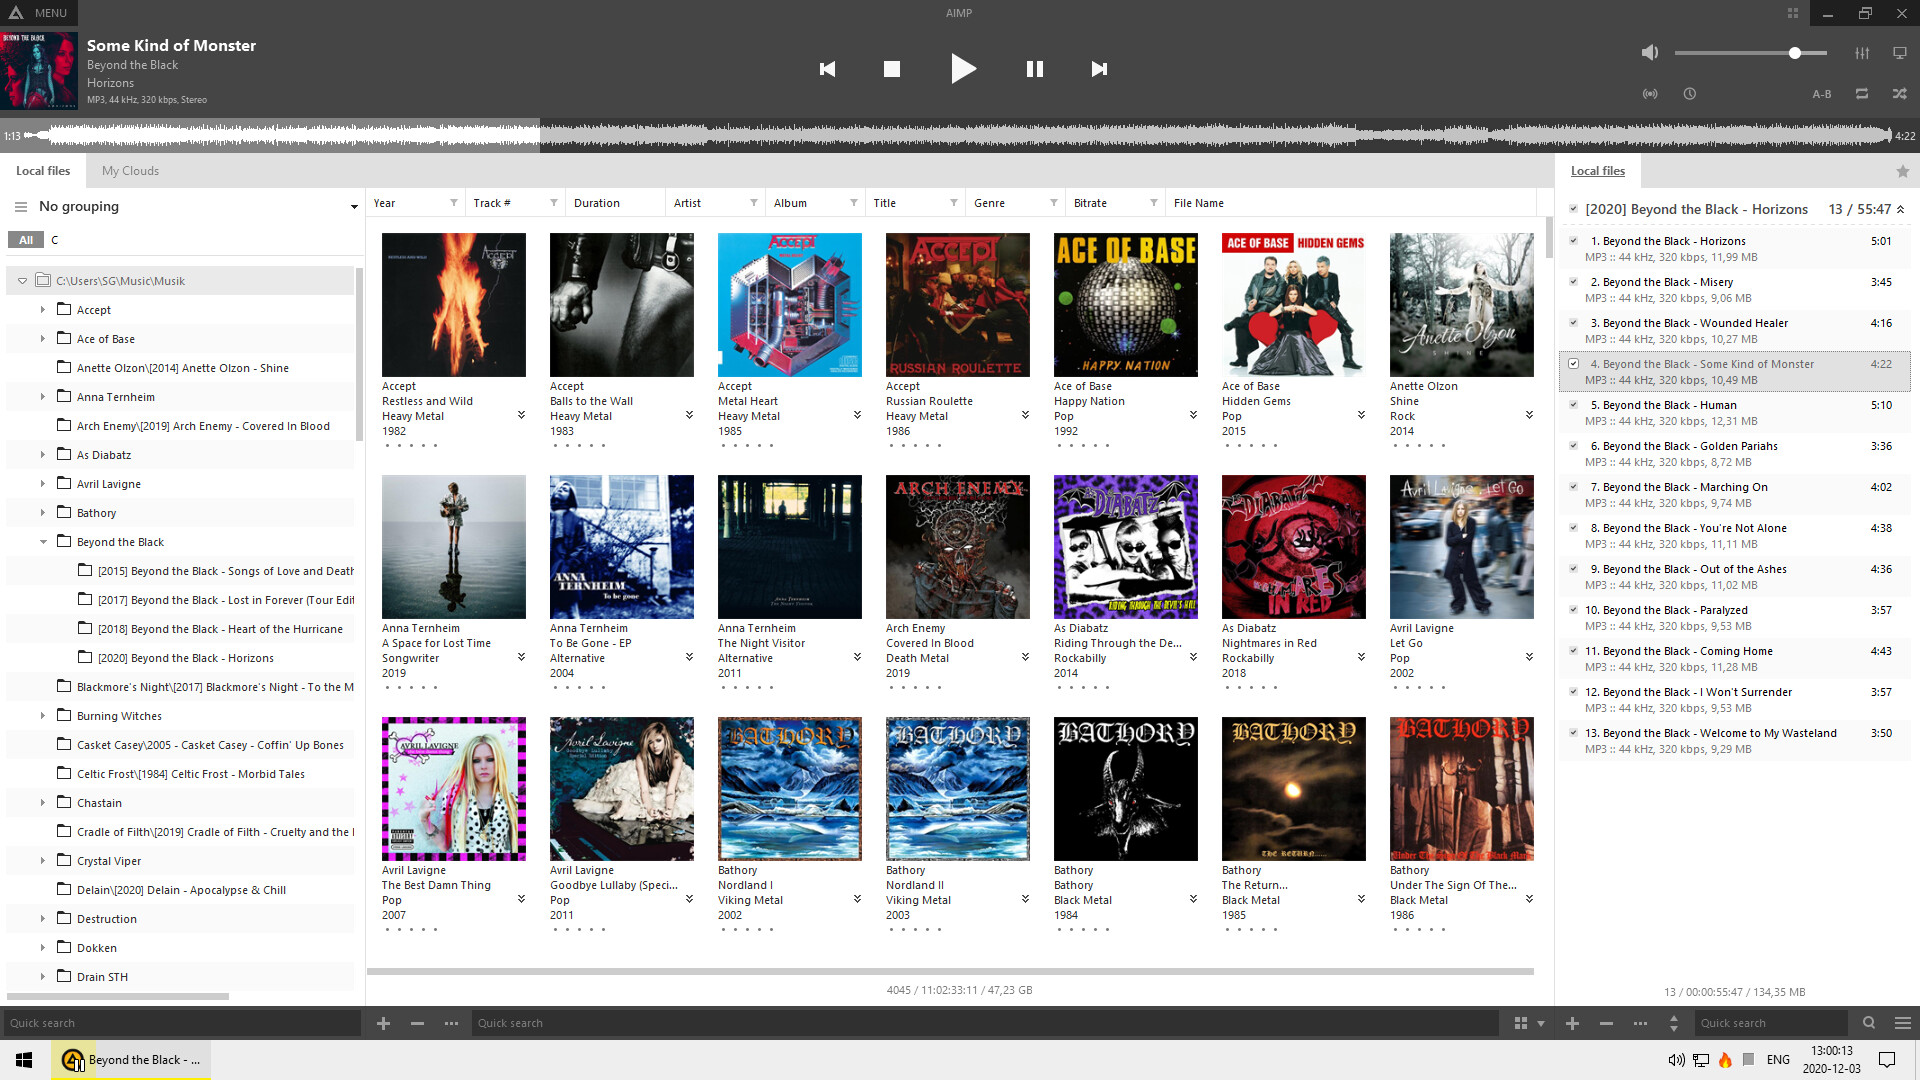Open the internet radio capture icon
This screenshot has width=1920, height=1080.
[x=1650, y=94]
